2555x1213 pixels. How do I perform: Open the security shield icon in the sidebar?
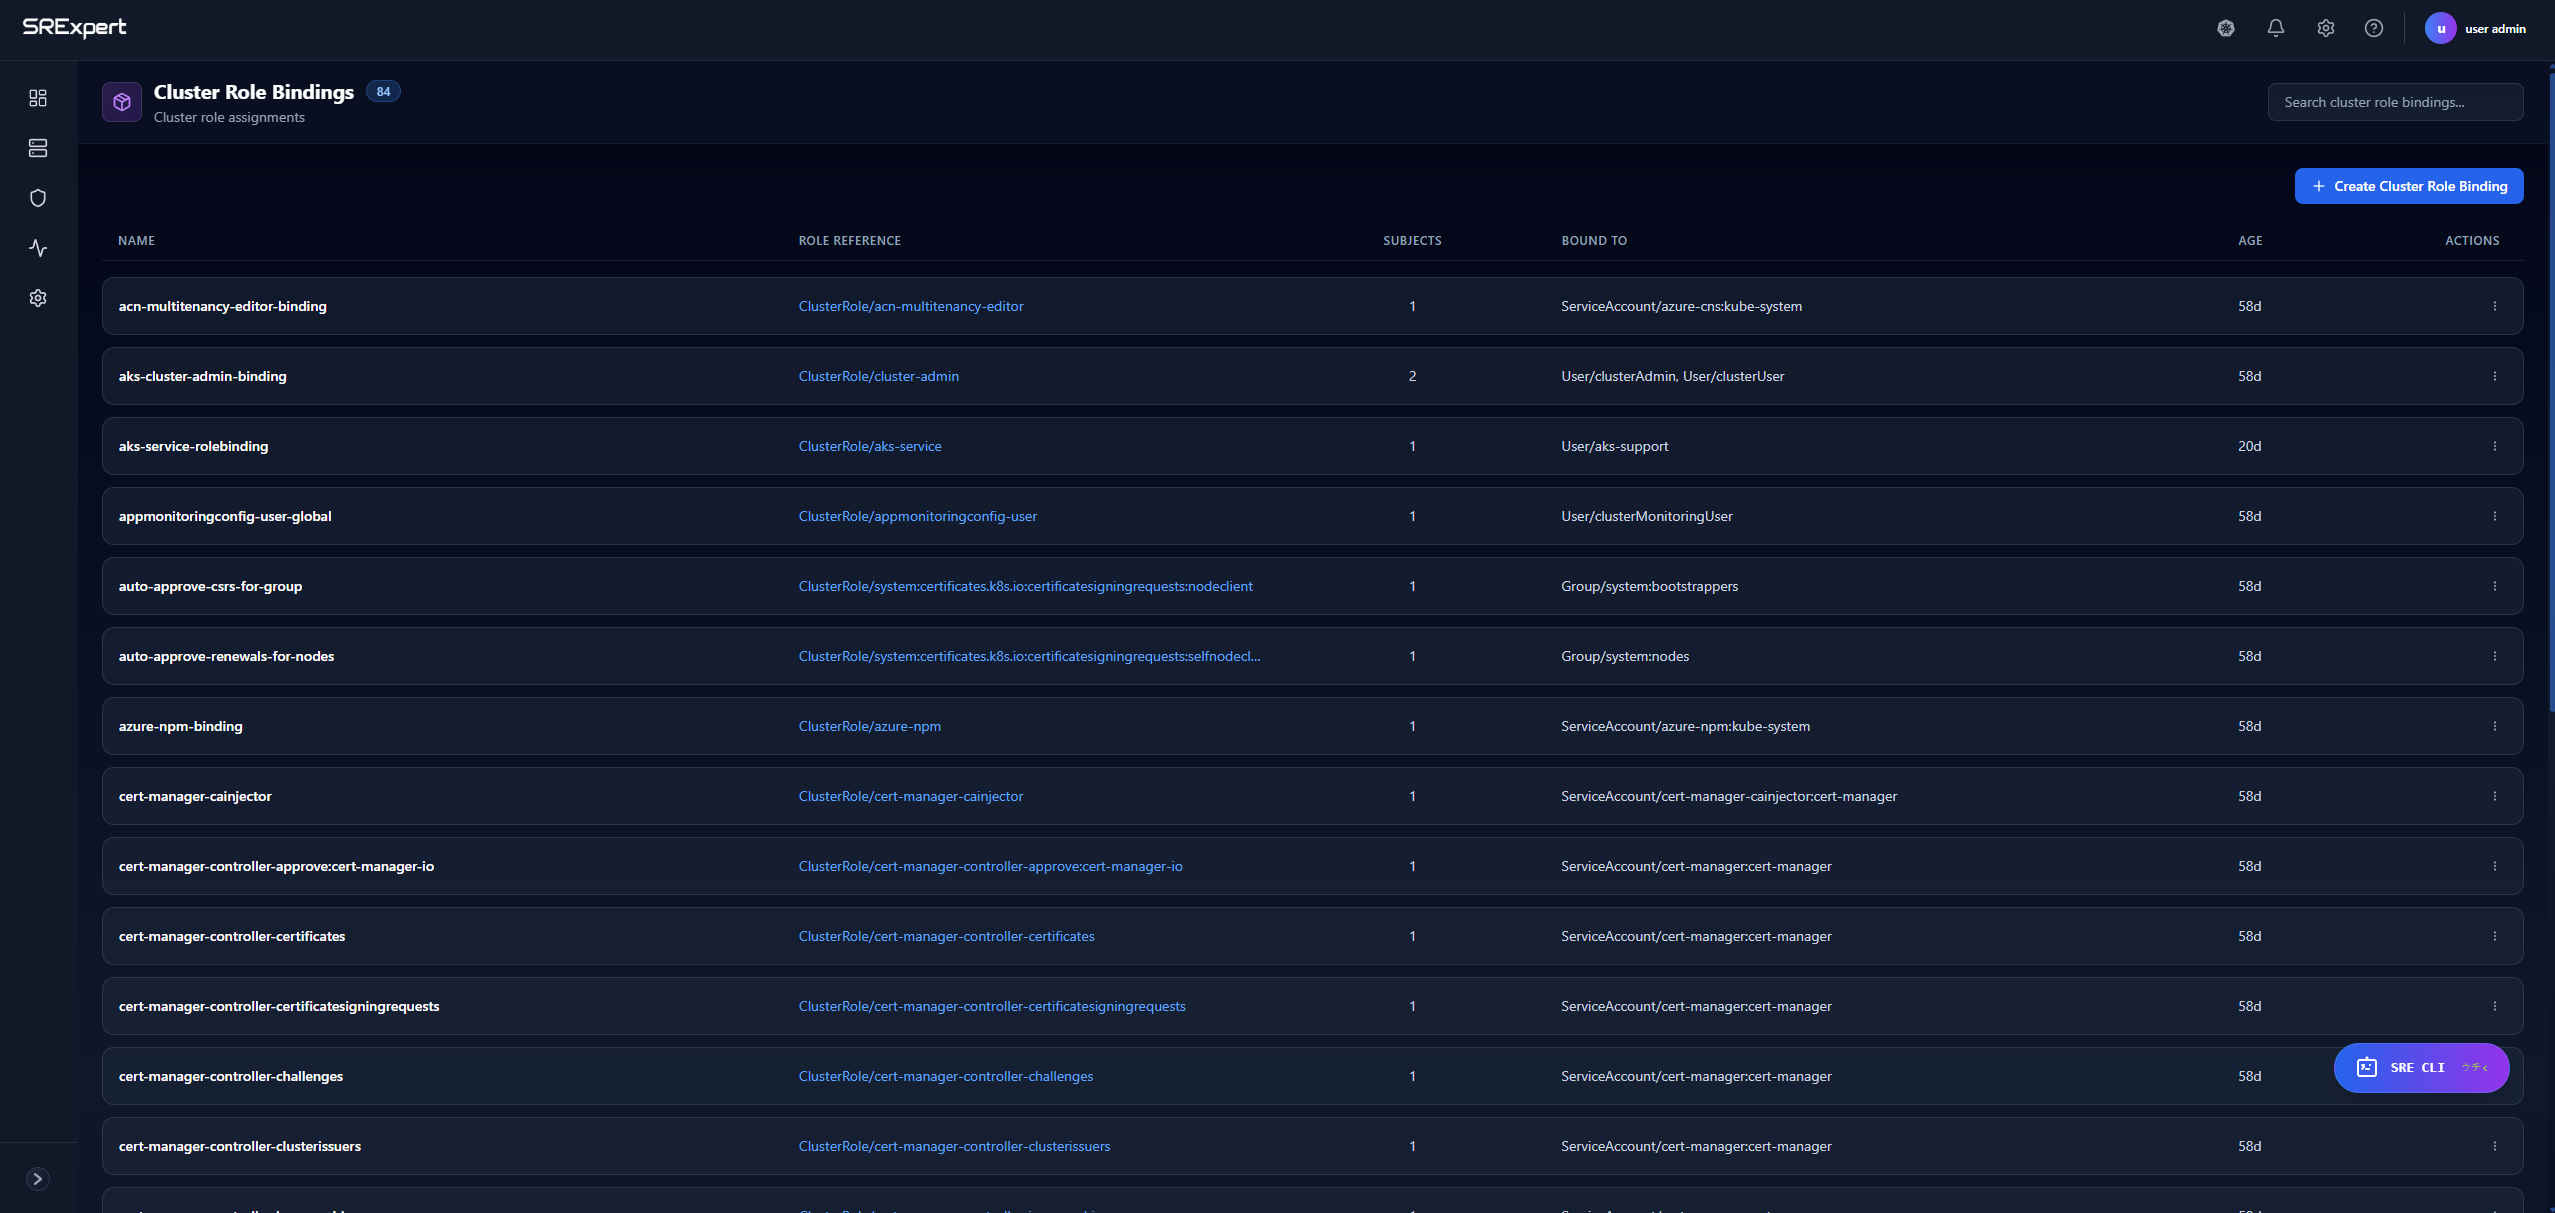pyautogui.click(x=38, y=198)
